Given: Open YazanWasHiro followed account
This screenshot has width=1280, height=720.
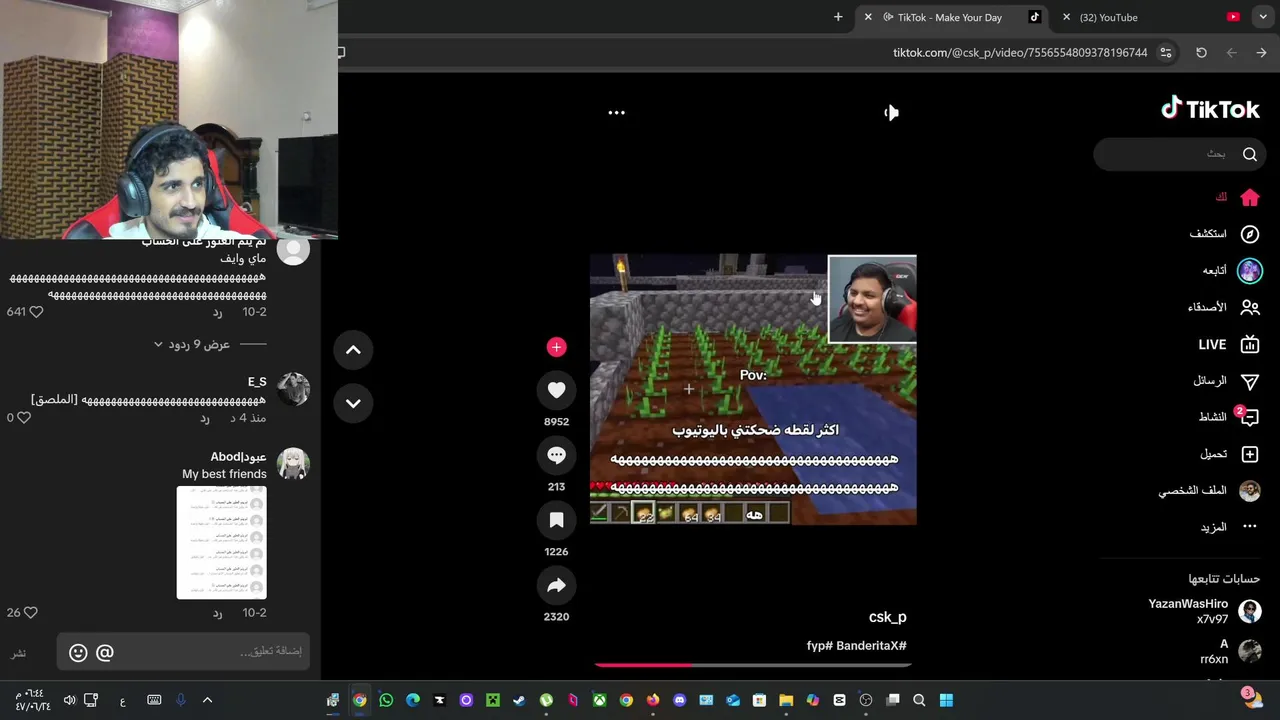Looking at the screenshot, I should coord(1205,611).
